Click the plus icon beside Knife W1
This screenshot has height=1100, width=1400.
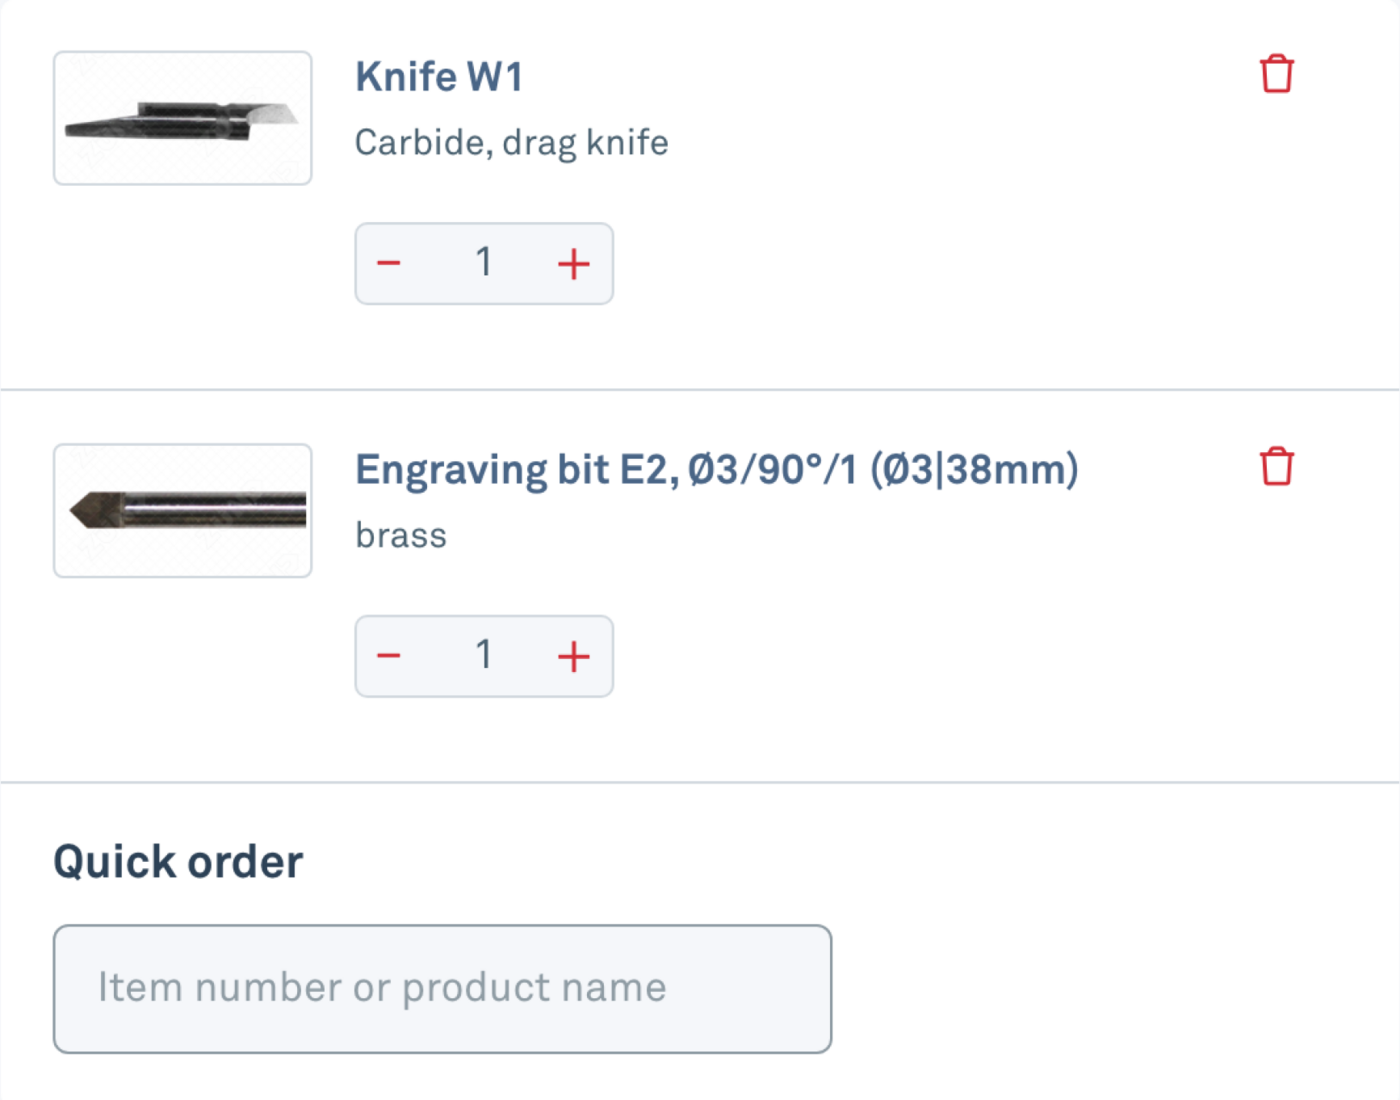[572, 263]
